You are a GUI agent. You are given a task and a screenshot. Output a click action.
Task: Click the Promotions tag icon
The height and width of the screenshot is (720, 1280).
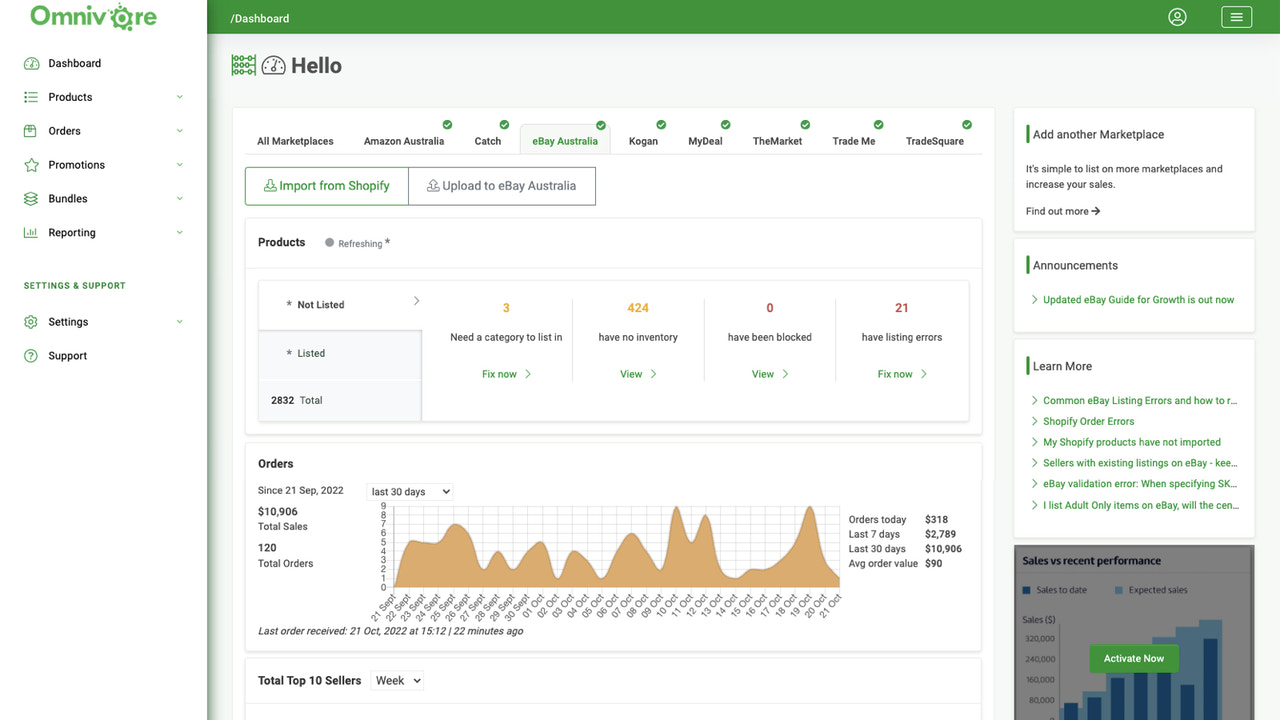tap(29, 164)
